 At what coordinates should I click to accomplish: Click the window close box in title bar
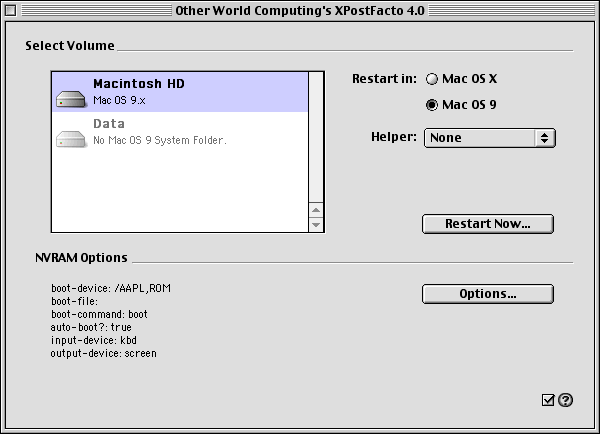point(10,10)
